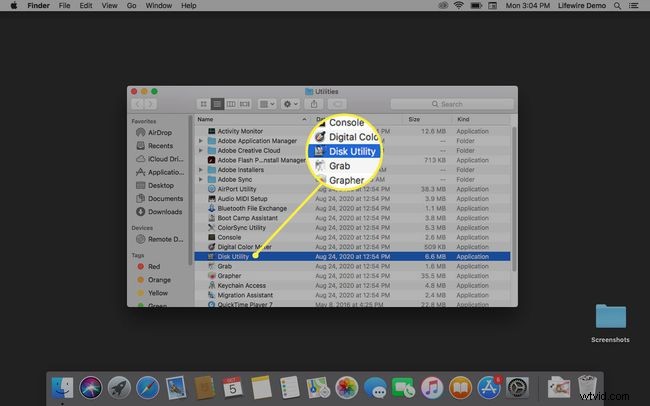
Task: Open Safari from the Dock
Action: (147, 388)
